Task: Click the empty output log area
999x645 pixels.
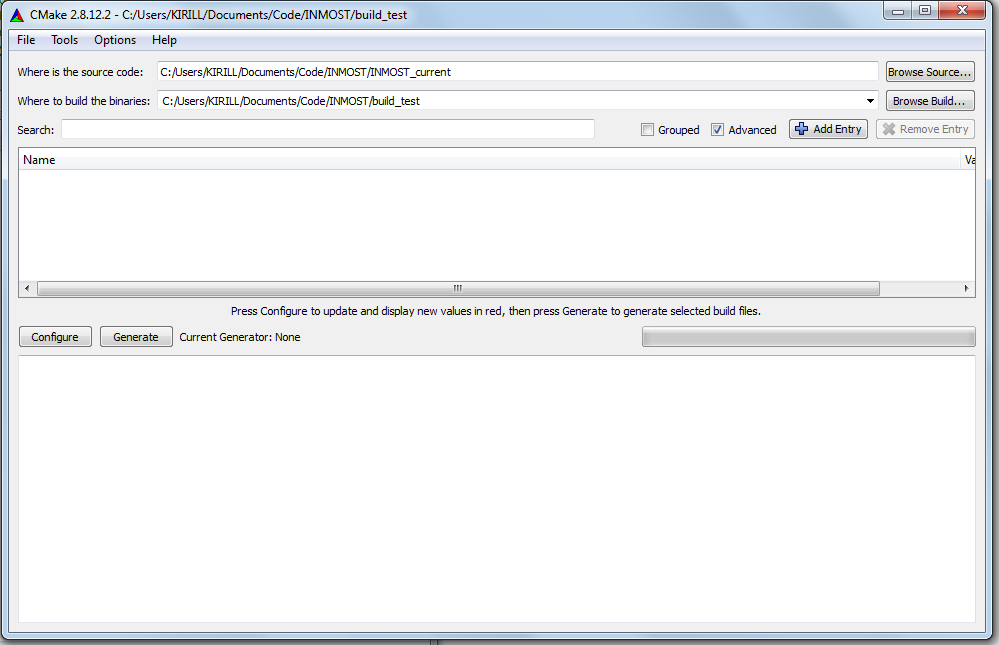Action: (x=497, y=489)
